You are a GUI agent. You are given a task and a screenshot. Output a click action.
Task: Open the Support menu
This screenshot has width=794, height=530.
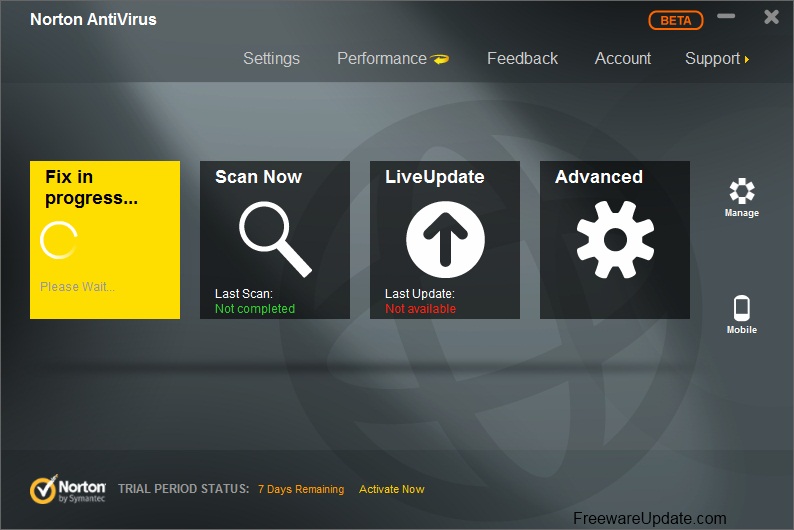(x=712, y=59)
